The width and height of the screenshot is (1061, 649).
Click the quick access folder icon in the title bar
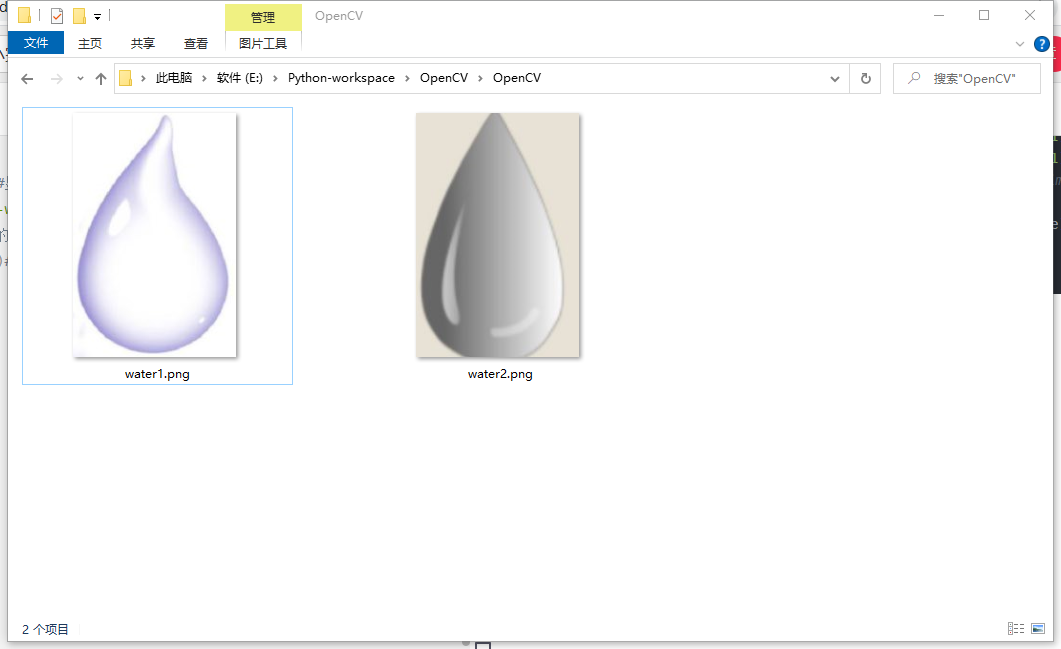pyautogui.click(x=24, y=15)
